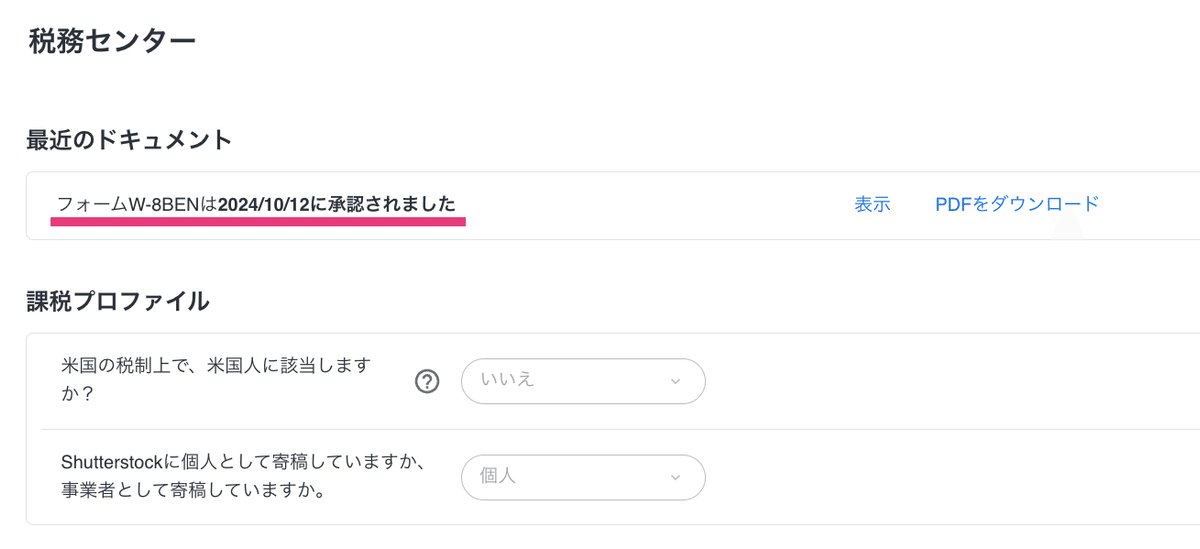This screenshot has height=549, width=1200.
Task: Click the 課税プロファイル section heading
Action: tap(118, 300)
